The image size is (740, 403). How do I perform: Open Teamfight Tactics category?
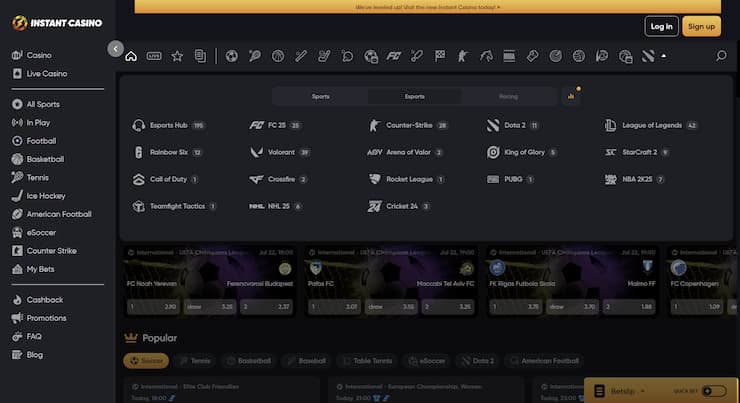[x=175, y=206]
